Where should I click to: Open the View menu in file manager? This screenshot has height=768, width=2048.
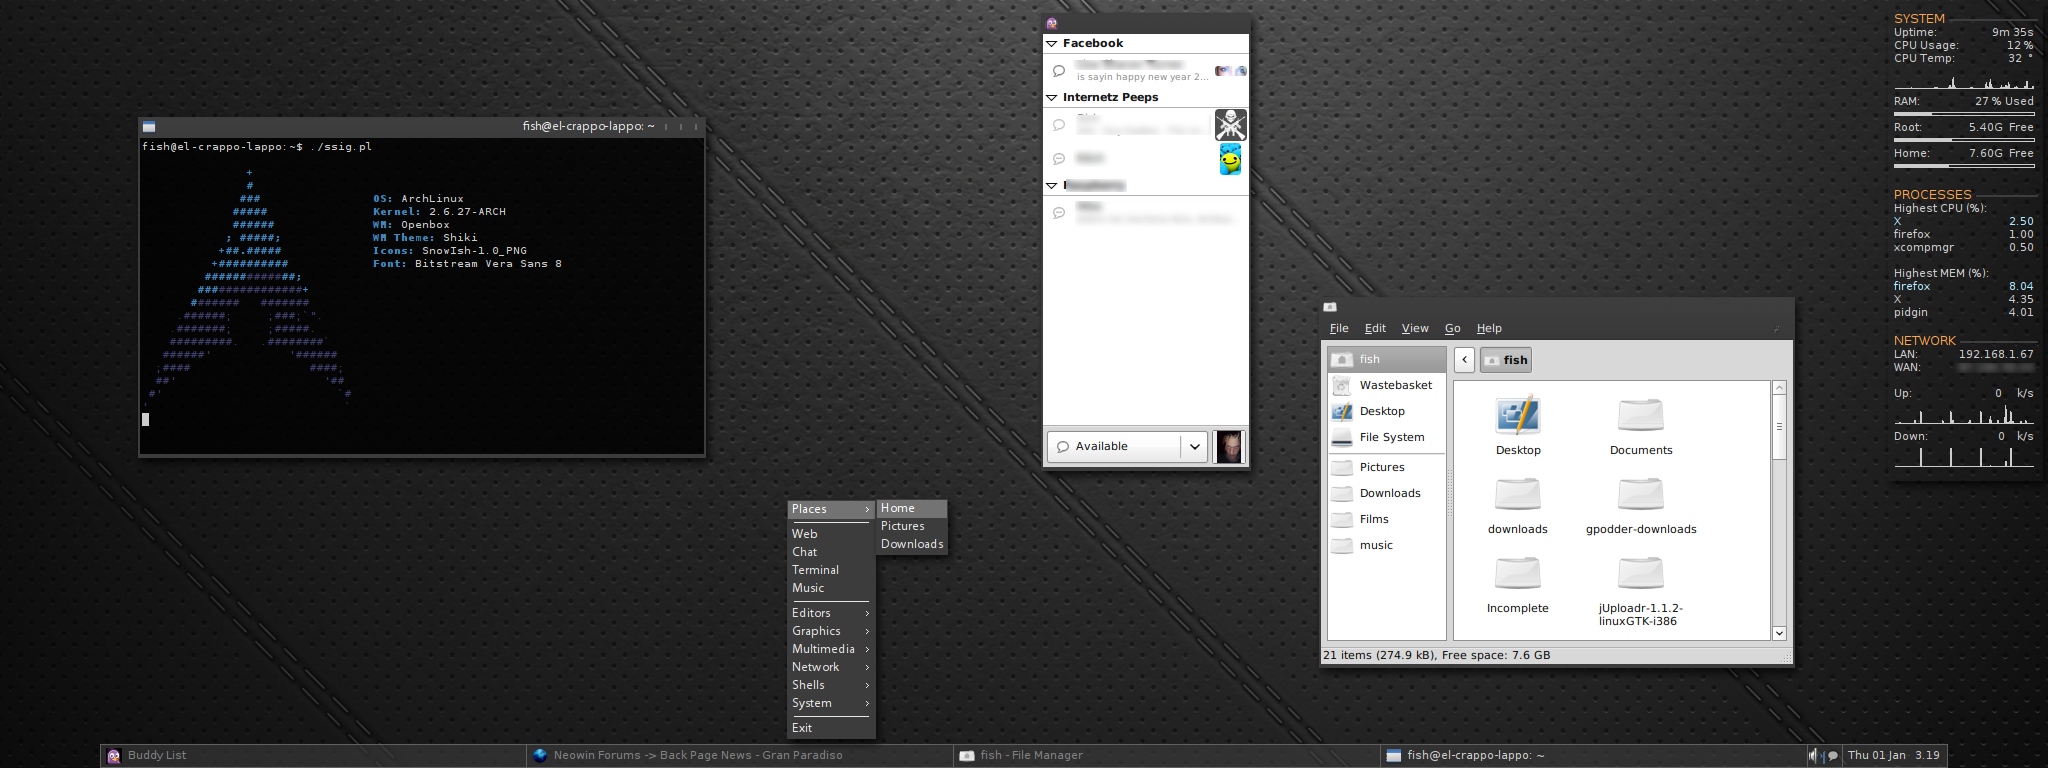[x=1414, y=328]
